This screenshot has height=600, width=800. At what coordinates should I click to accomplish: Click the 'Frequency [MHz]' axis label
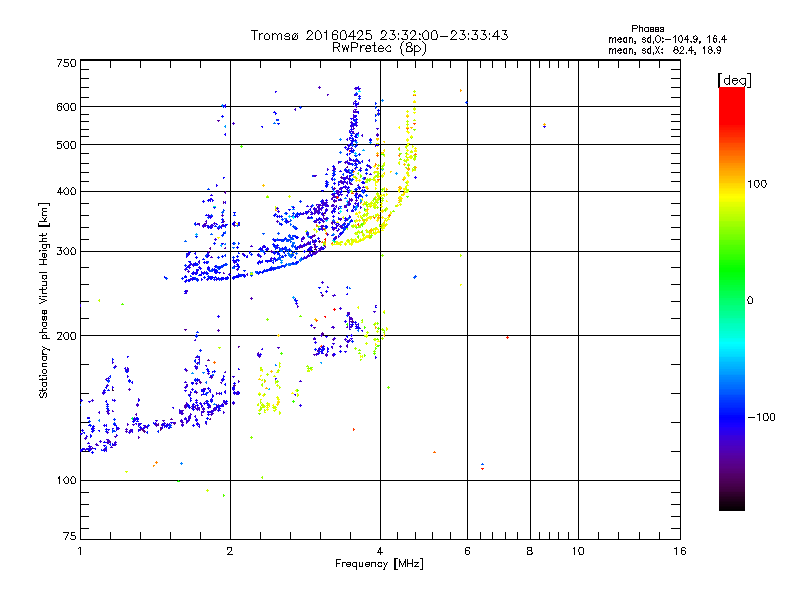pos(379,564)
